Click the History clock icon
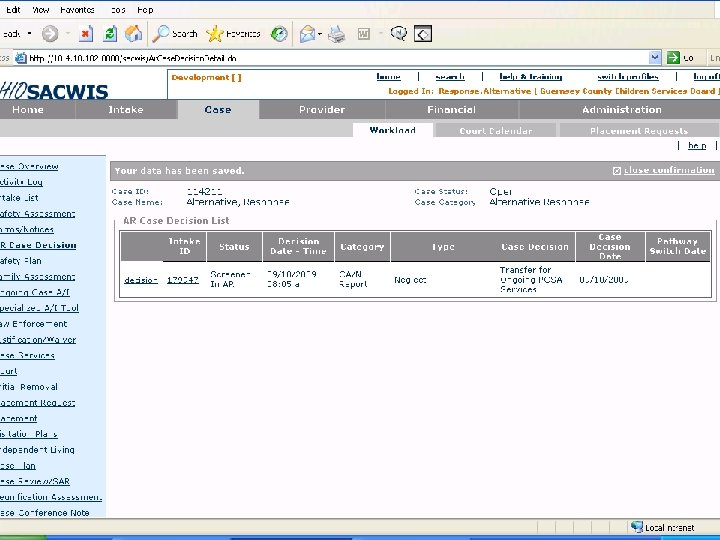Viewport: 720px width, 540px height. 279,34
